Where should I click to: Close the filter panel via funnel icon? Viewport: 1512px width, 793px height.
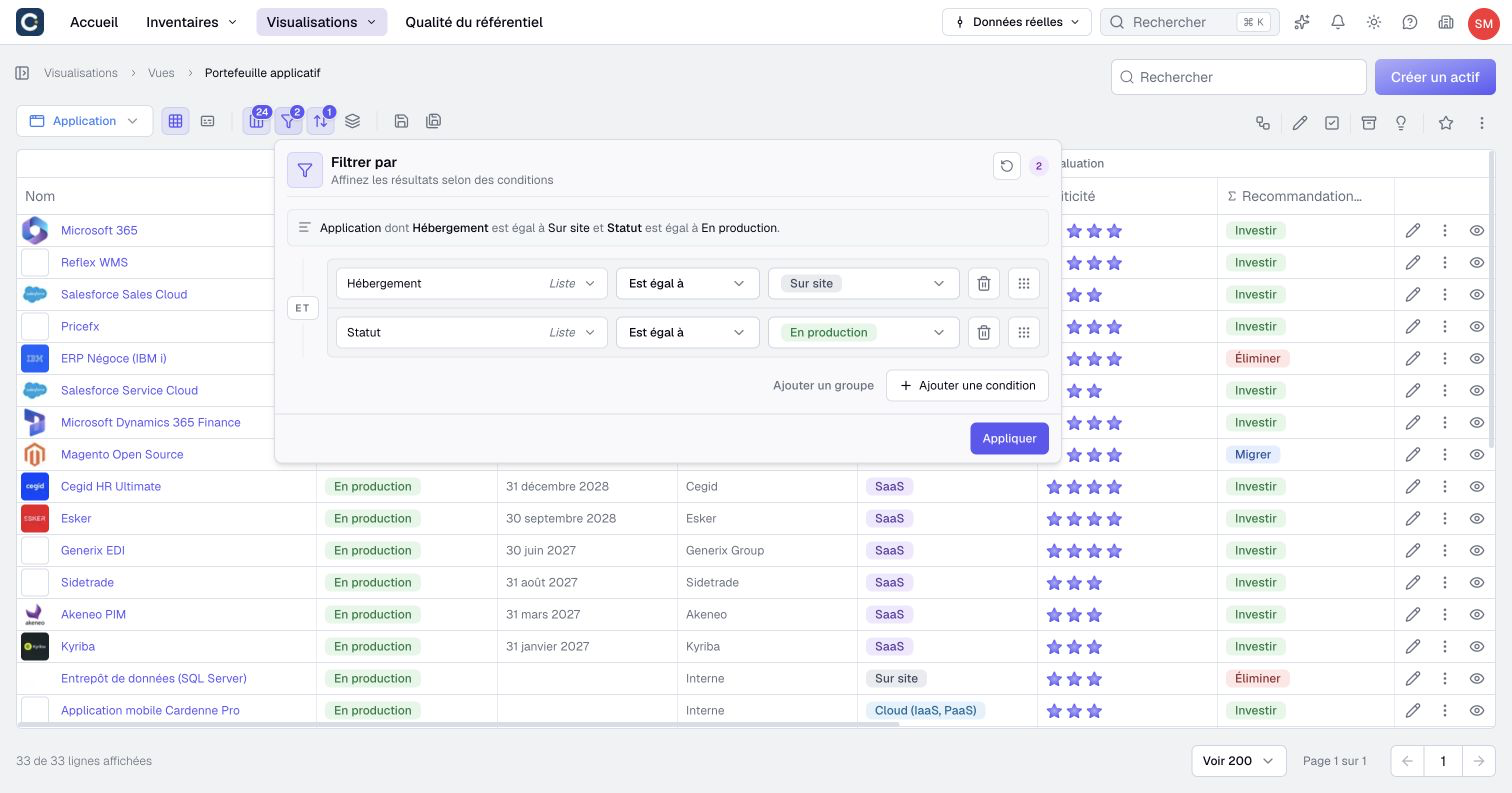(288, 121)
